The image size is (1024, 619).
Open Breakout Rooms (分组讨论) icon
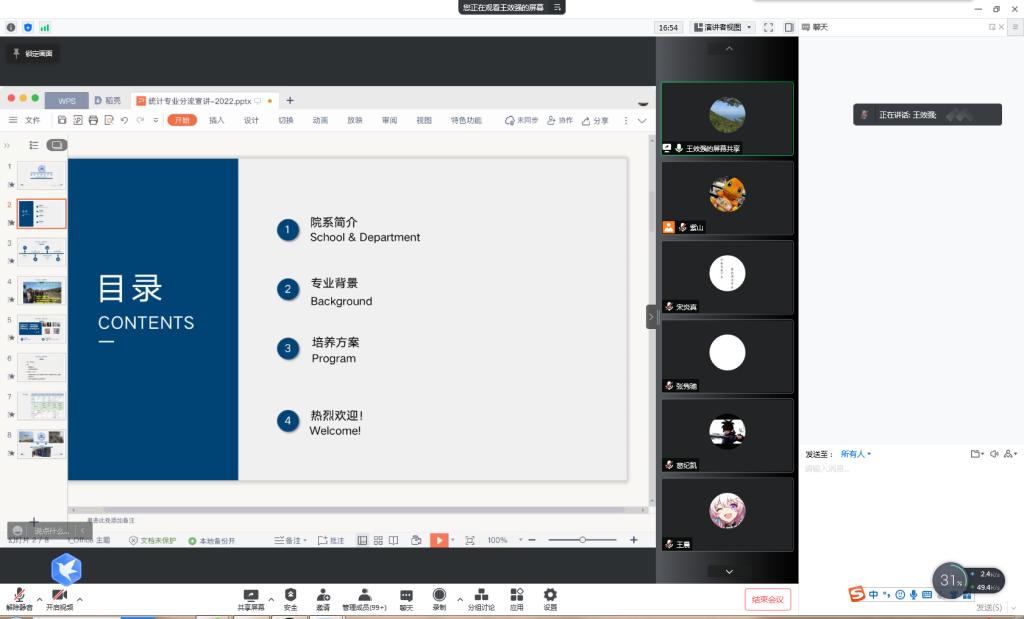tap(481, 597)
